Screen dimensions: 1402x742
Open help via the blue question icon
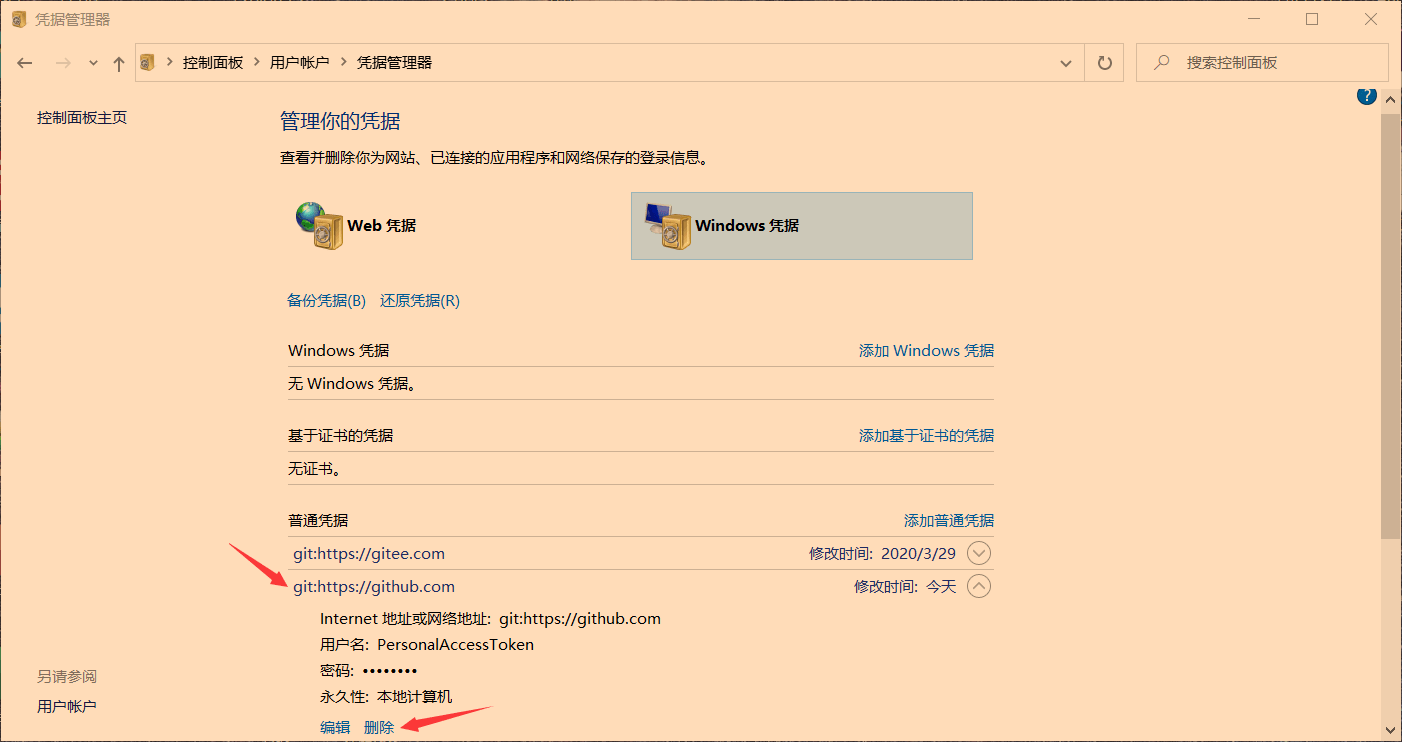click(1366, 96)
